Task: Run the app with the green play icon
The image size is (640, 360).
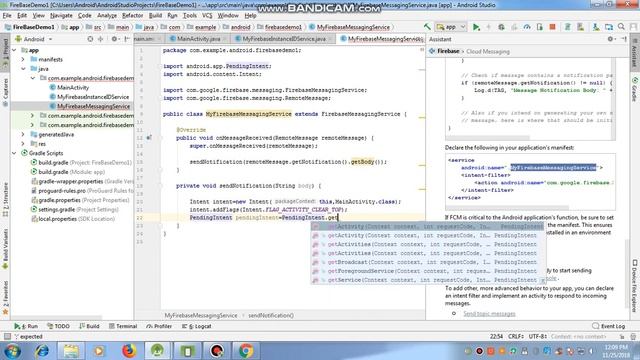Action: coord(476,27)
